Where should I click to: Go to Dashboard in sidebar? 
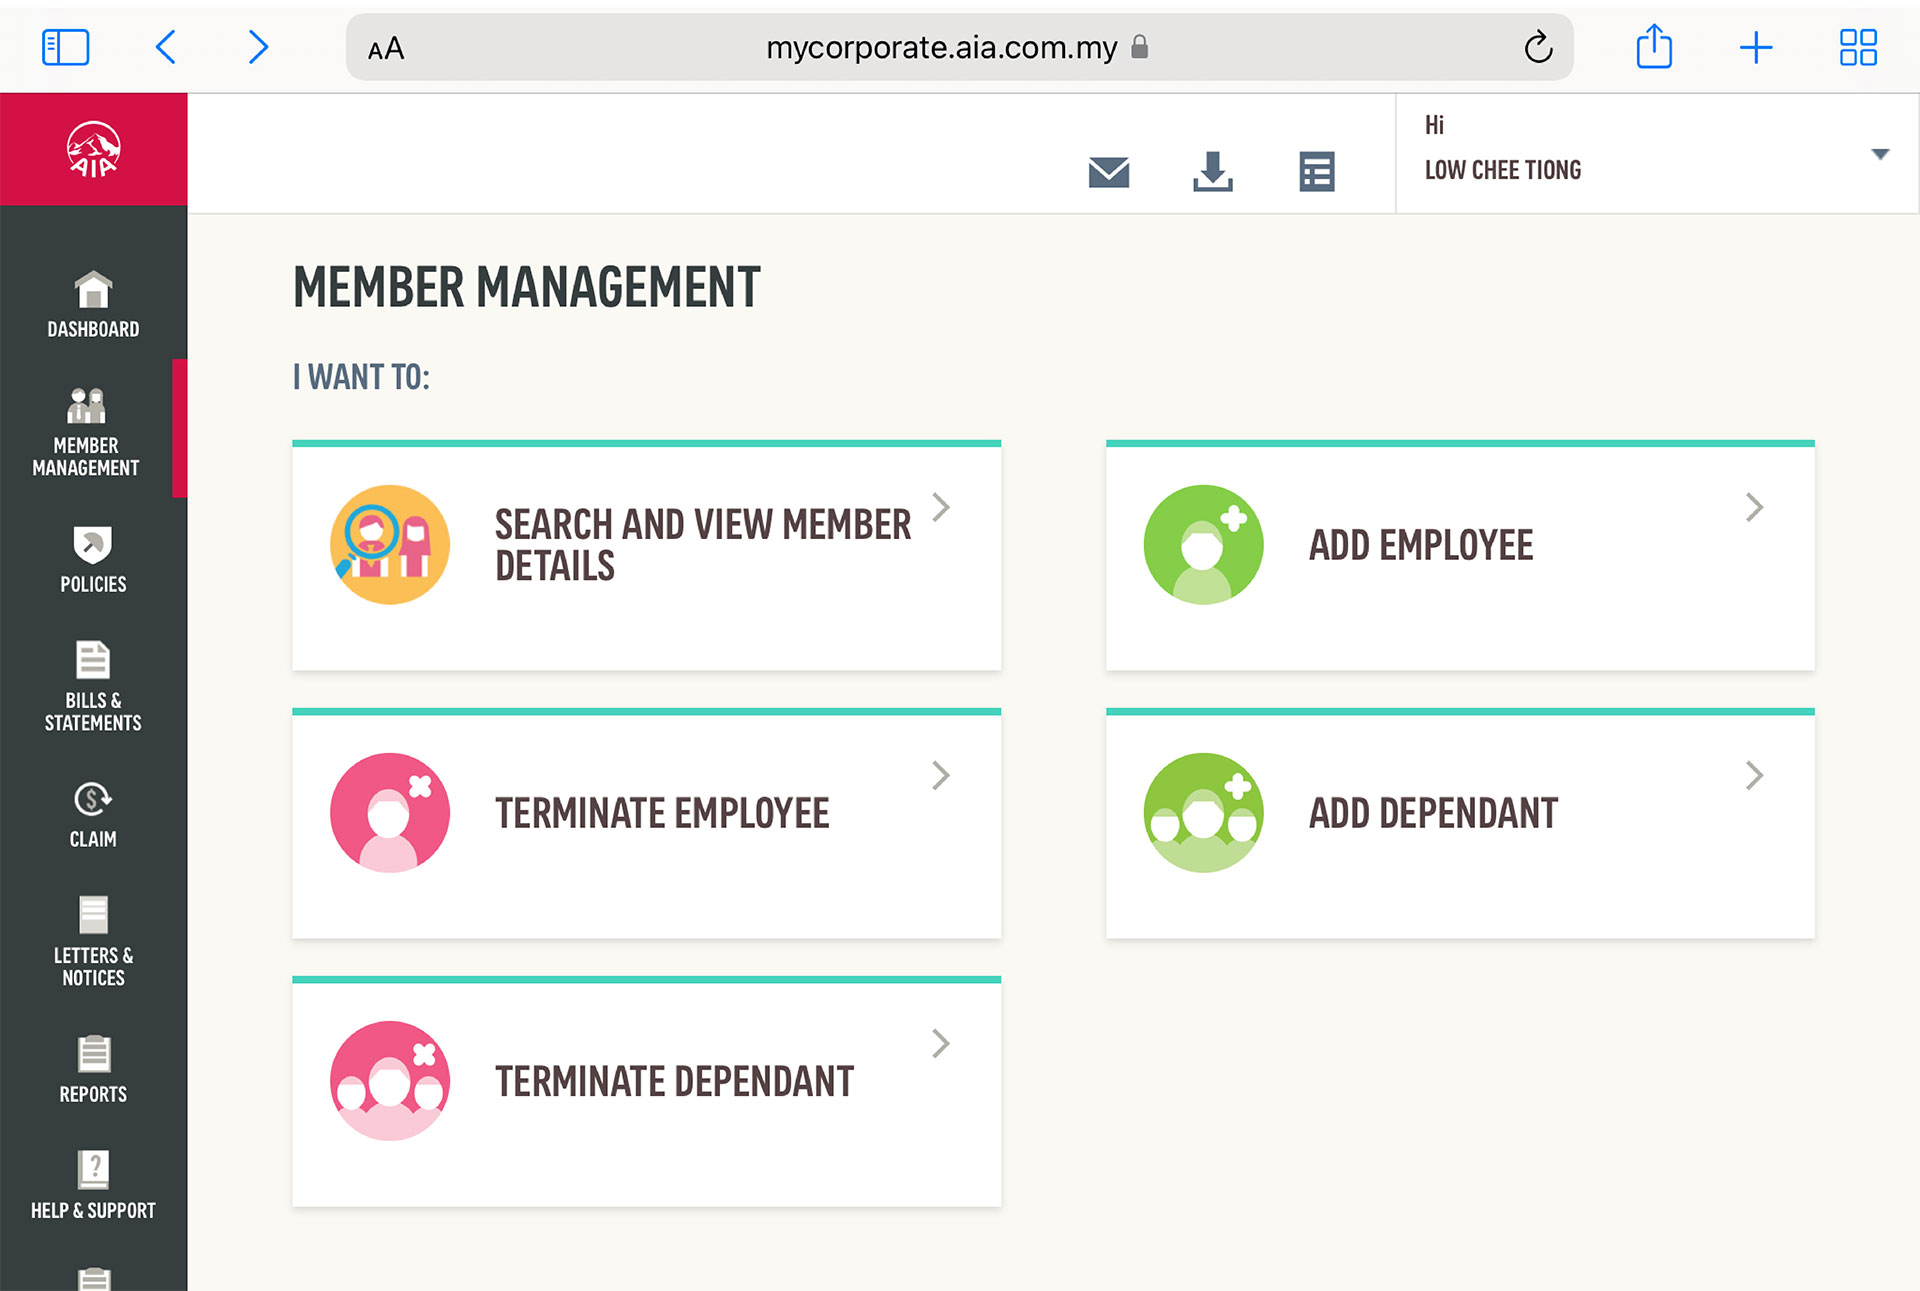pyautogui.click(x=93, y=305)
